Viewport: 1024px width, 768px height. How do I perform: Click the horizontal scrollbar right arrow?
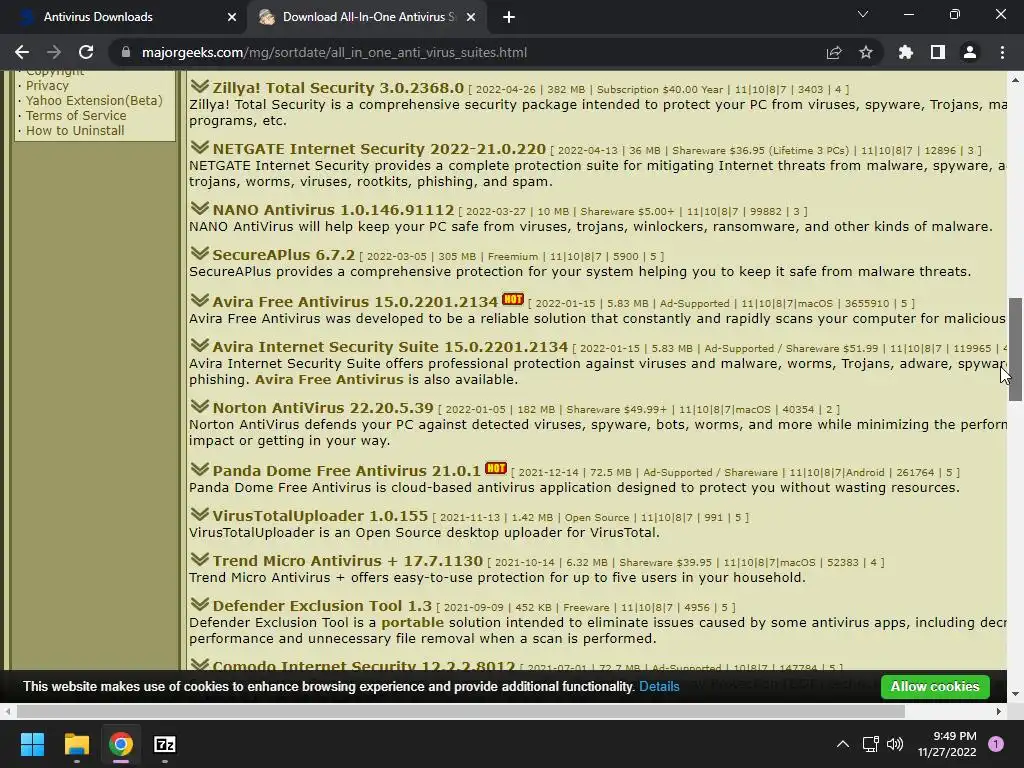pyautogui.click(x=999, y=711)
